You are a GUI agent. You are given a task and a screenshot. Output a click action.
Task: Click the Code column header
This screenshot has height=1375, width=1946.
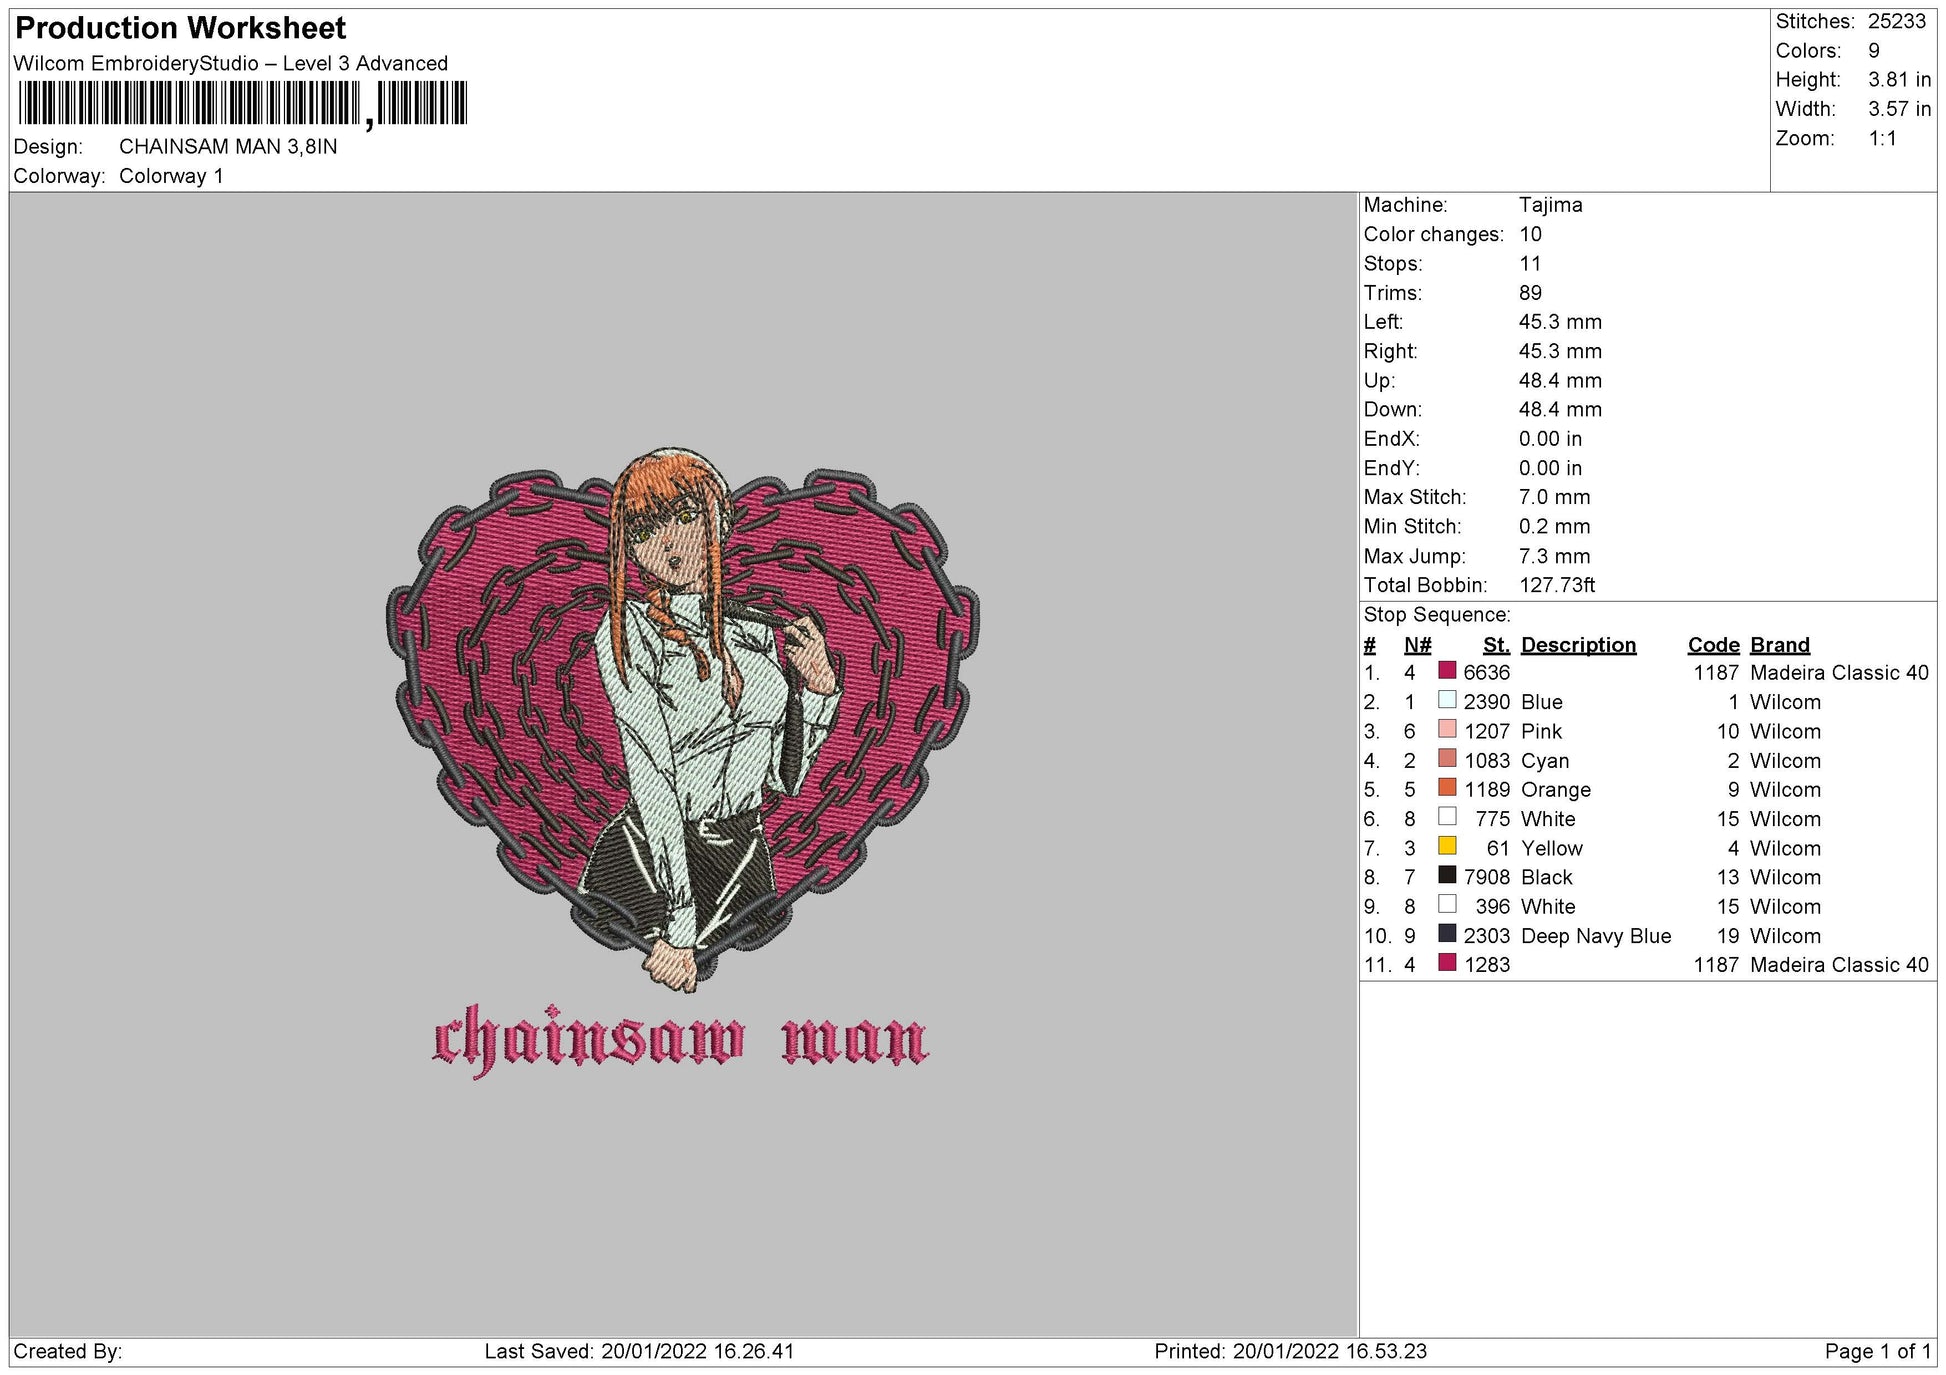pyautogui.click(x=1713, y=645)
